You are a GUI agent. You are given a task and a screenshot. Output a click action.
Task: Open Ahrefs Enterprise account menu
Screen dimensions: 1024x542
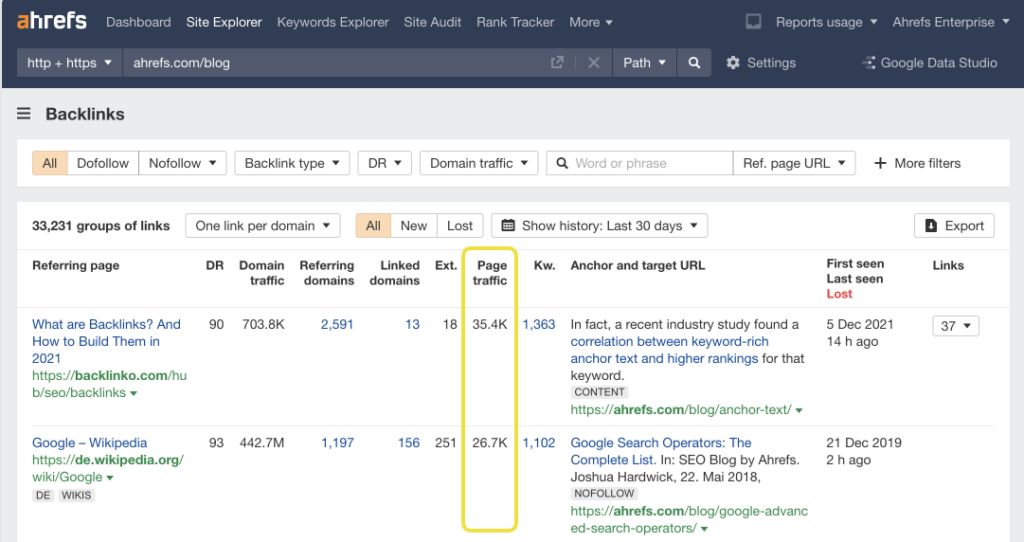point(951,22)
